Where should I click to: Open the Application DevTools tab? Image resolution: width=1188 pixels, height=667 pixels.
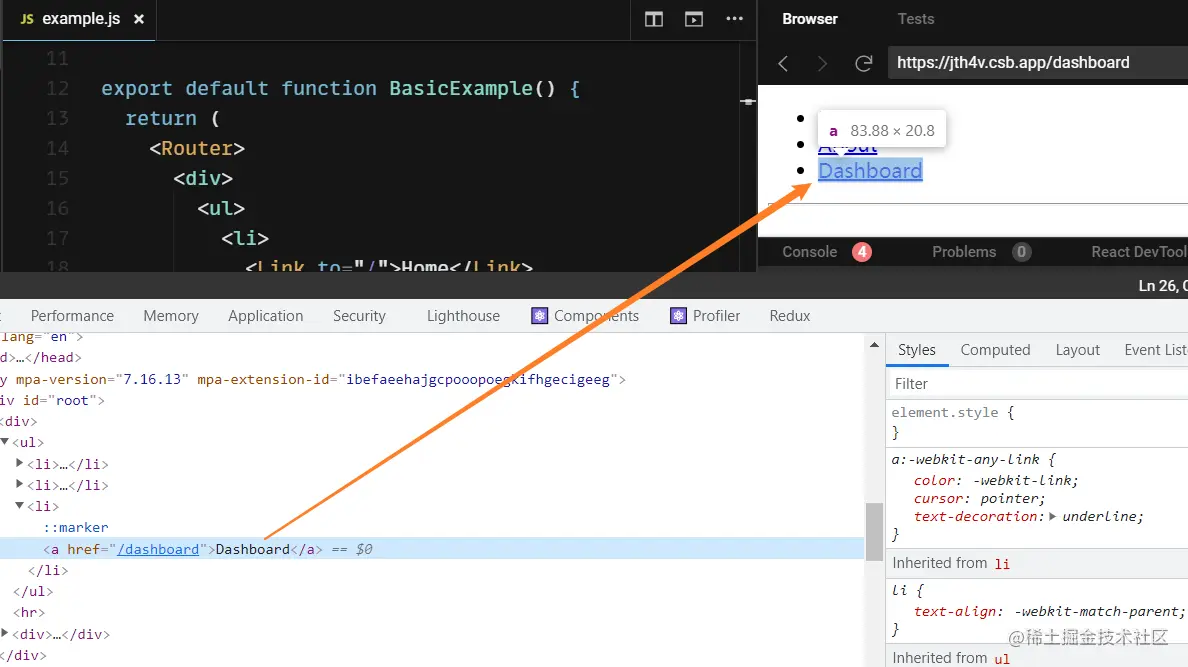(265, 316)
